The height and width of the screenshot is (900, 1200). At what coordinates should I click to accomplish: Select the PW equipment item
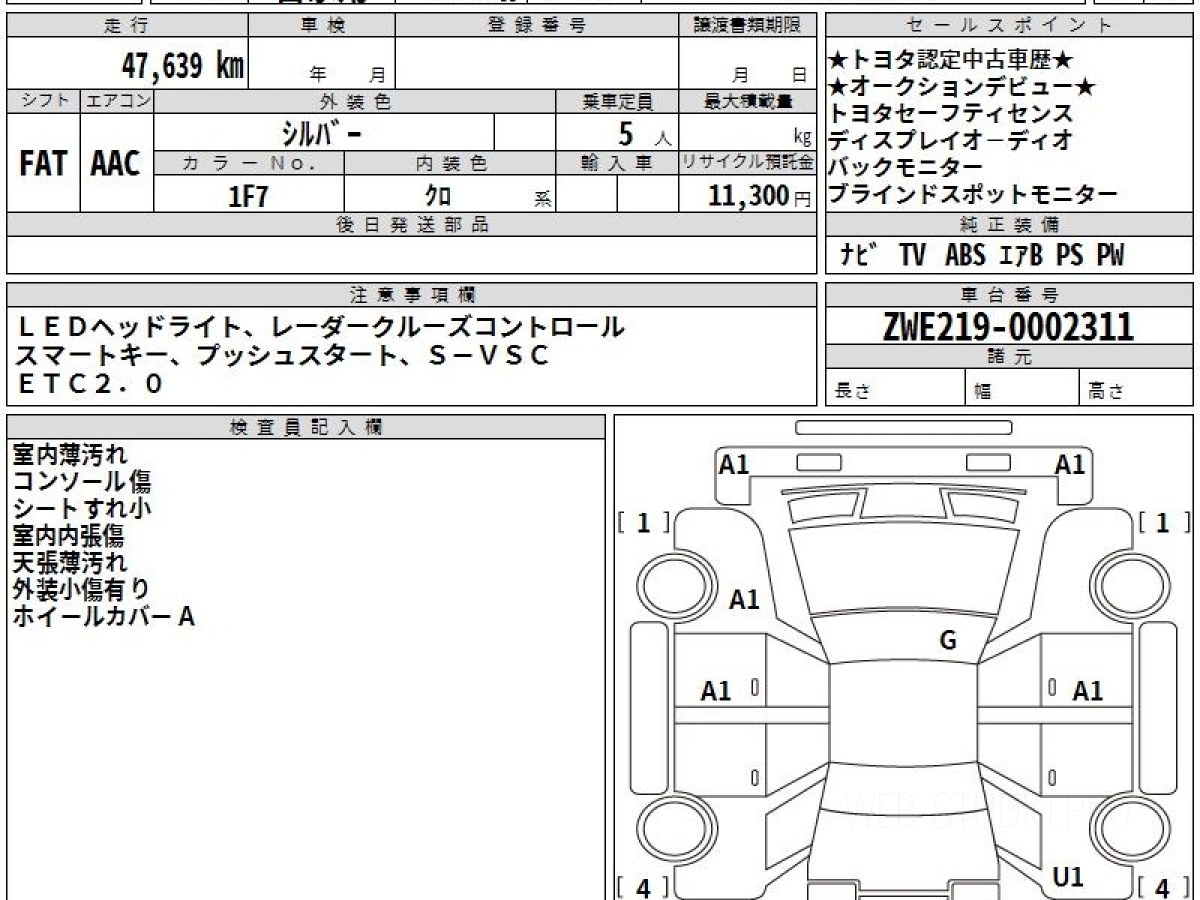pyautogui.click(x=1110, y=256)
